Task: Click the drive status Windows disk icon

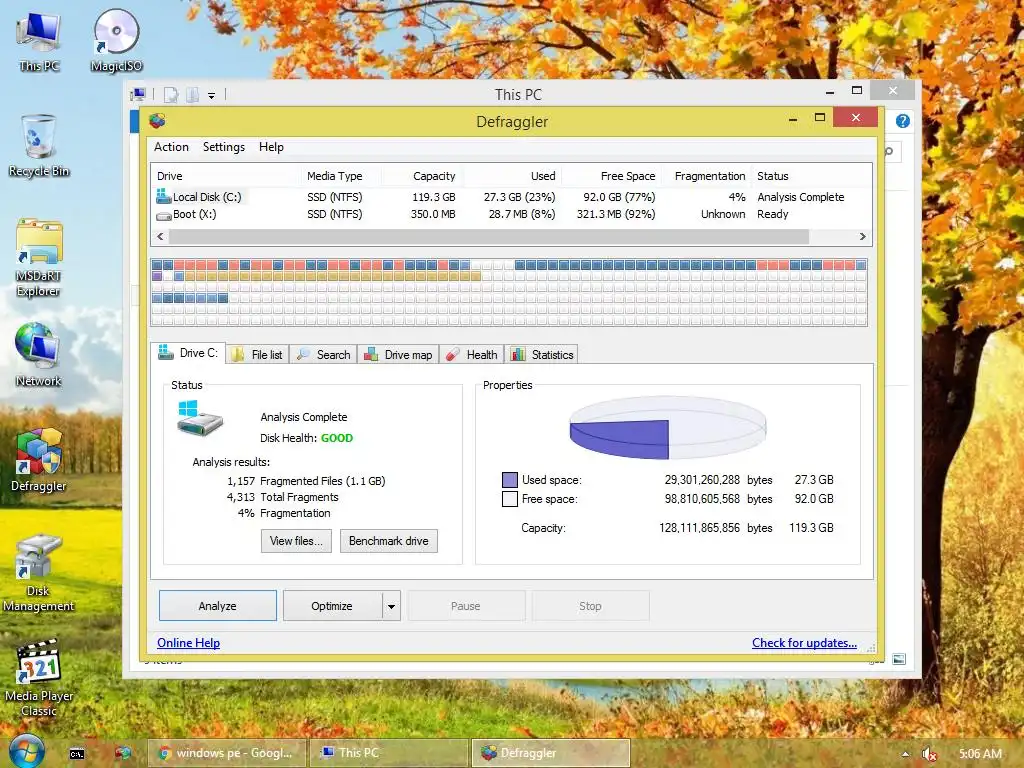Action: 199,419
